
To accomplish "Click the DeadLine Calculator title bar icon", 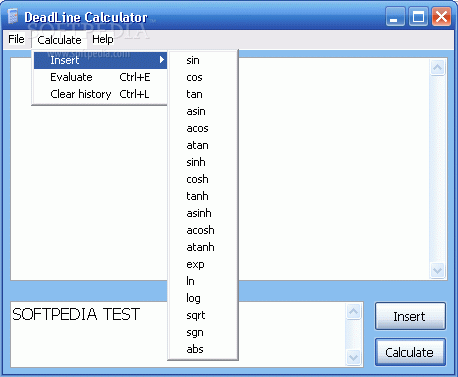I will coord(13,17).
